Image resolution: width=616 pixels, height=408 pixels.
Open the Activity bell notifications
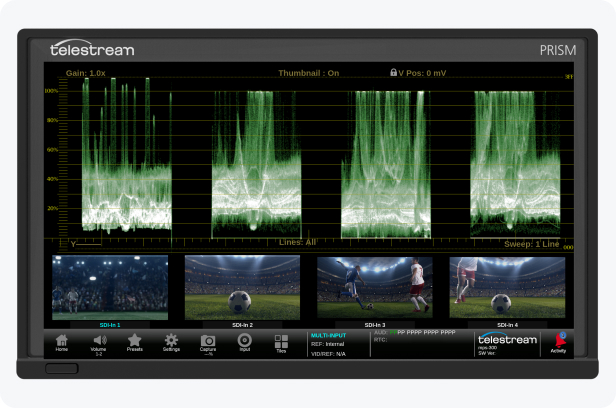pyautogui.click(x=558, y=343)
